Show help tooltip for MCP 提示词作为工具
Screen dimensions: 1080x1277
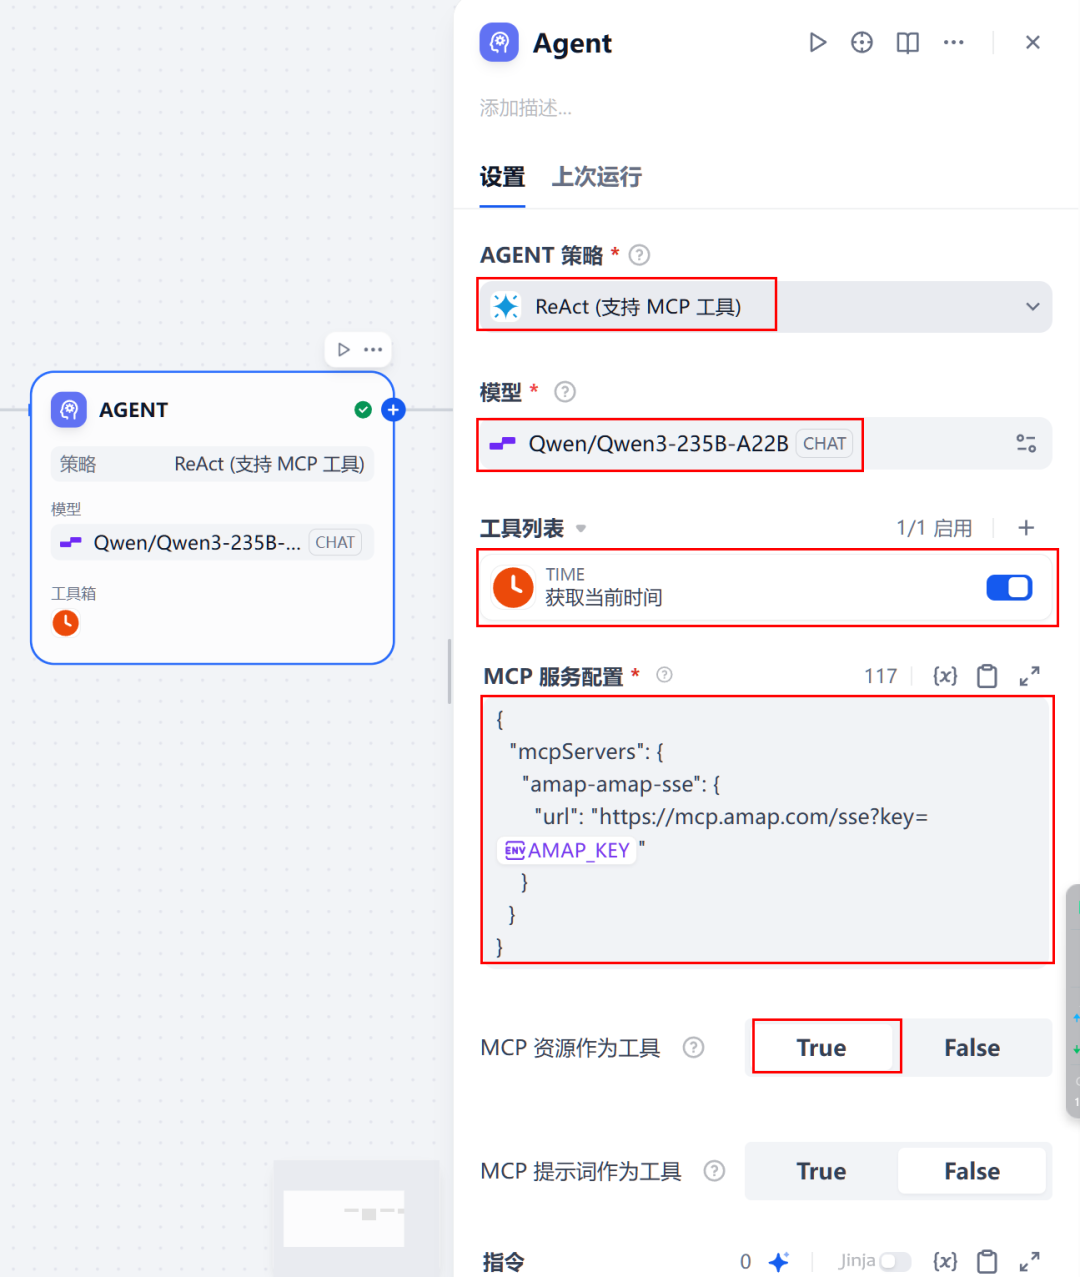[x=714, y=1171]
